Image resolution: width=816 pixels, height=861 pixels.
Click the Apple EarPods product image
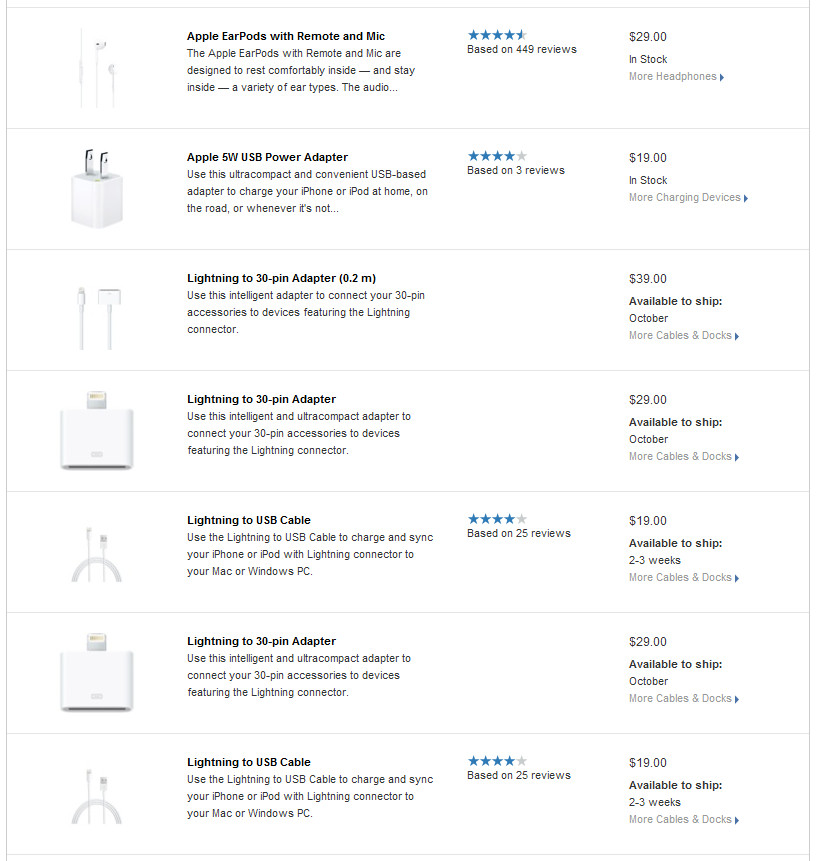coord(96,68)
